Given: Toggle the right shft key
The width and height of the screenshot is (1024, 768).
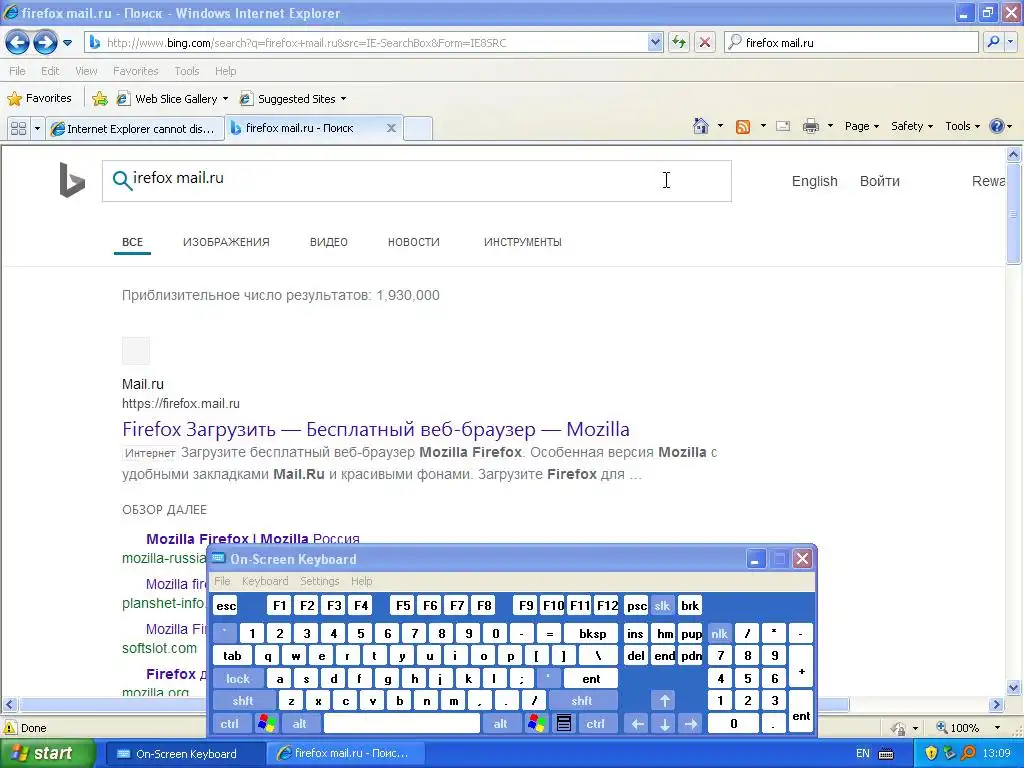Looking at the screenshot, I should [x=582, y=701].
